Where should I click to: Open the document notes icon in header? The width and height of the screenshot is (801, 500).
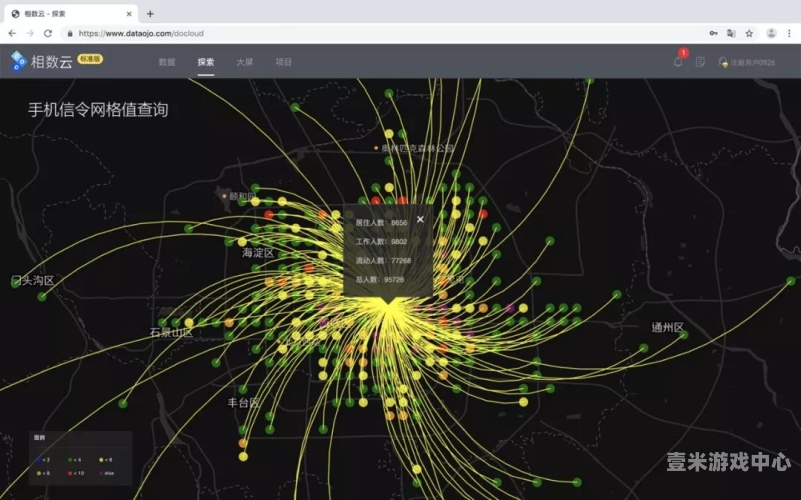[x=700, y=62]
